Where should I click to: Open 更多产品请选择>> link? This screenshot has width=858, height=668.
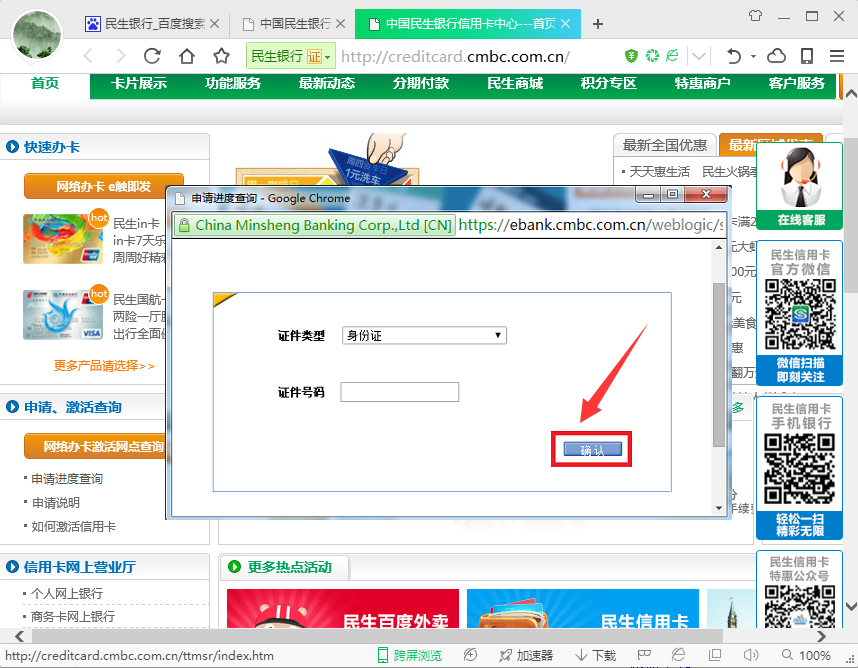(104, 365)
